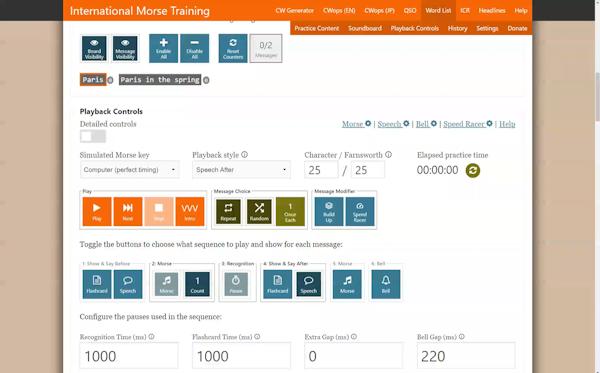600x373 pixels.
Task: Toggle Message Visibility eye button
Action: (125, 48)
